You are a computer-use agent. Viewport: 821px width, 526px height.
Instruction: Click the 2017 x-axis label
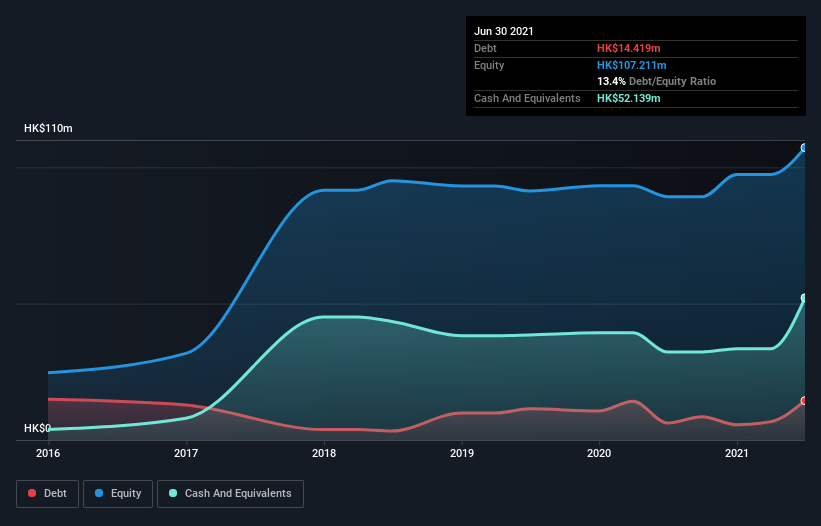click(186, 453)
